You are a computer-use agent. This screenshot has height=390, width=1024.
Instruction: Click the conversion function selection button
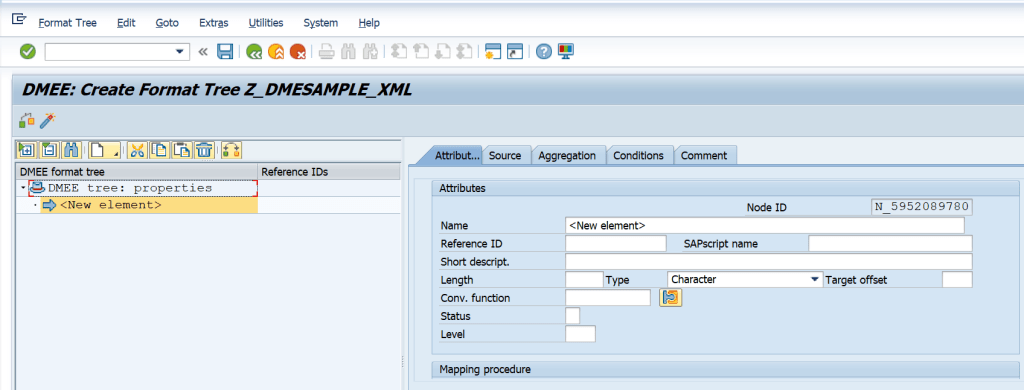671,298
